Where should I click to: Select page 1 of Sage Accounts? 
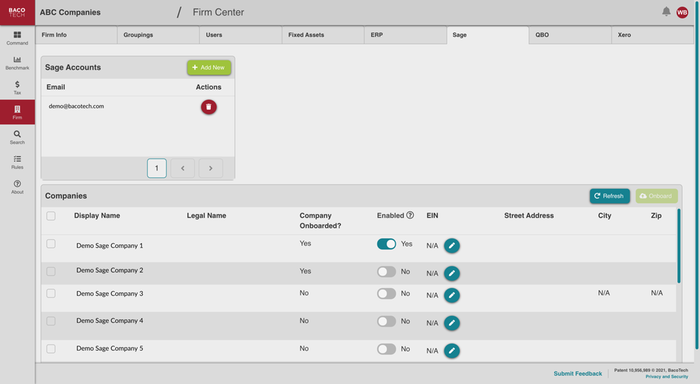click(157, 168)
